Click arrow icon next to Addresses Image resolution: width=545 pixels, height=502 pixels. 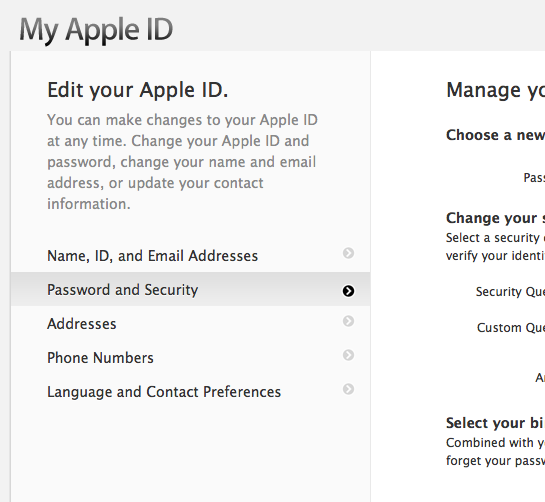[x=348, y=321]
